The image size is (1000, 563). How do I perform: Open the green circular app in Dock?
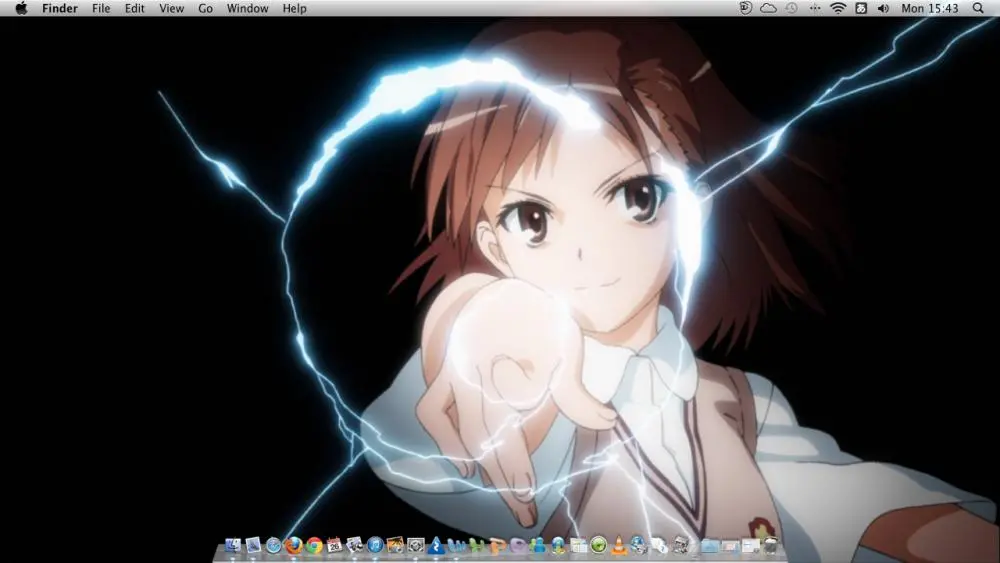(x=599, y=545)
